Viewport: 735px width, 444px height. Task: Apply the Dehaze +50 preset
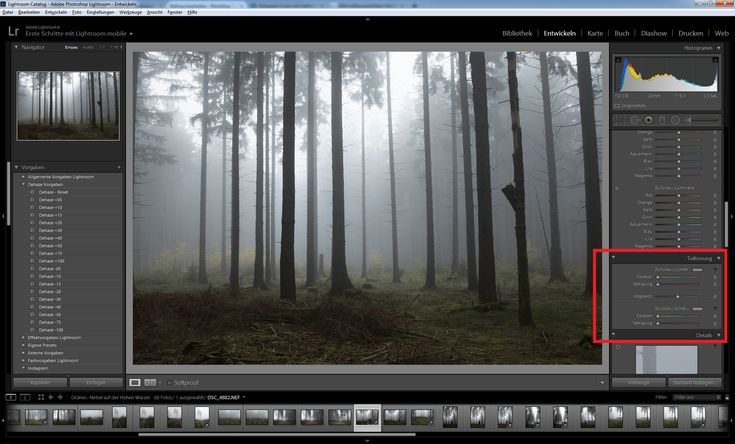[51, 246]
